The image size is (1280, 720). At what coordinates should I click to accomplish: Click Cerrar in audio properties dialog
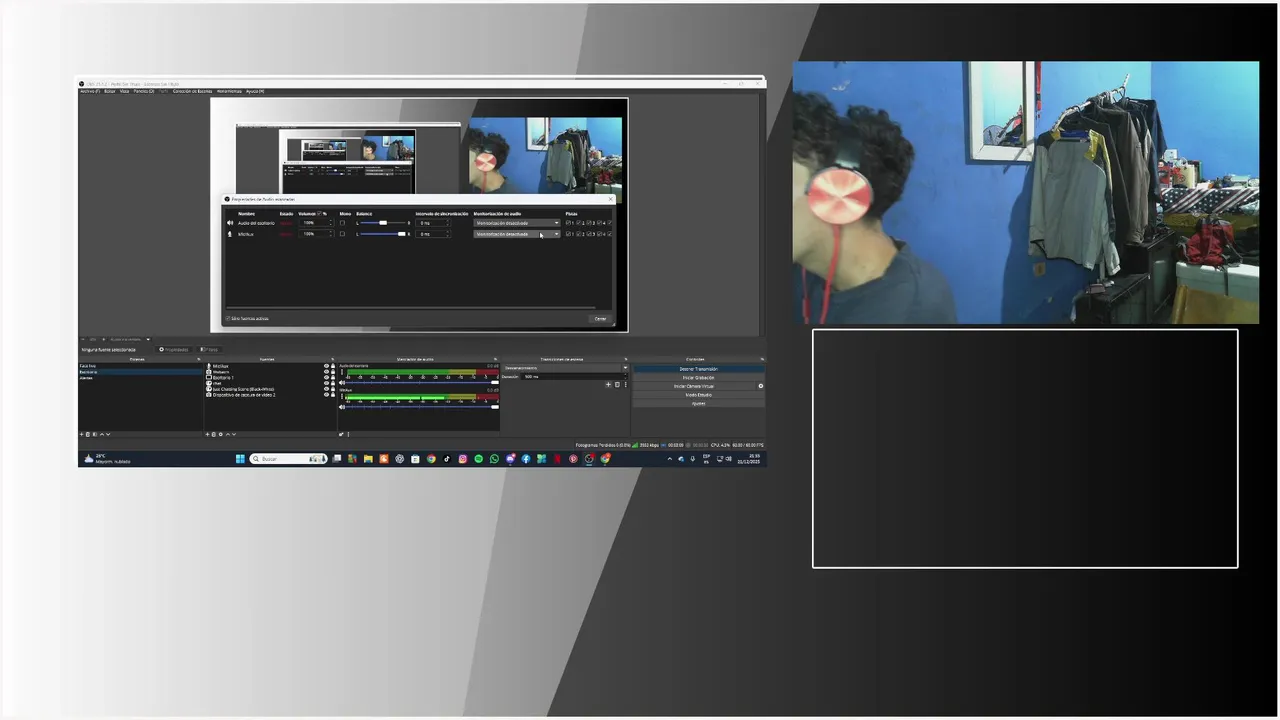tap(600, 318)
